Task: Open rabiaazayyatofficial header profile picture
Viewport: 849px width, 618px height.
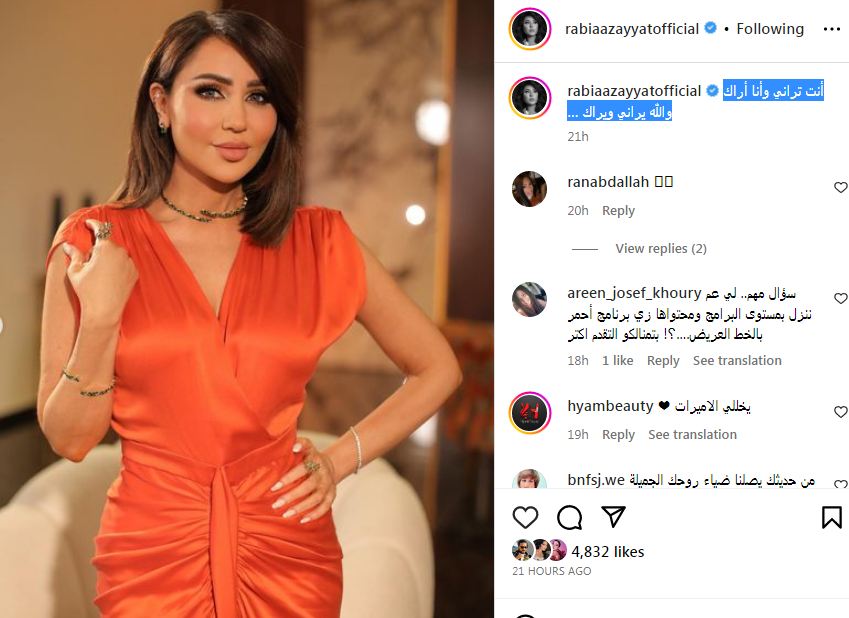Action: click(530, 29)
